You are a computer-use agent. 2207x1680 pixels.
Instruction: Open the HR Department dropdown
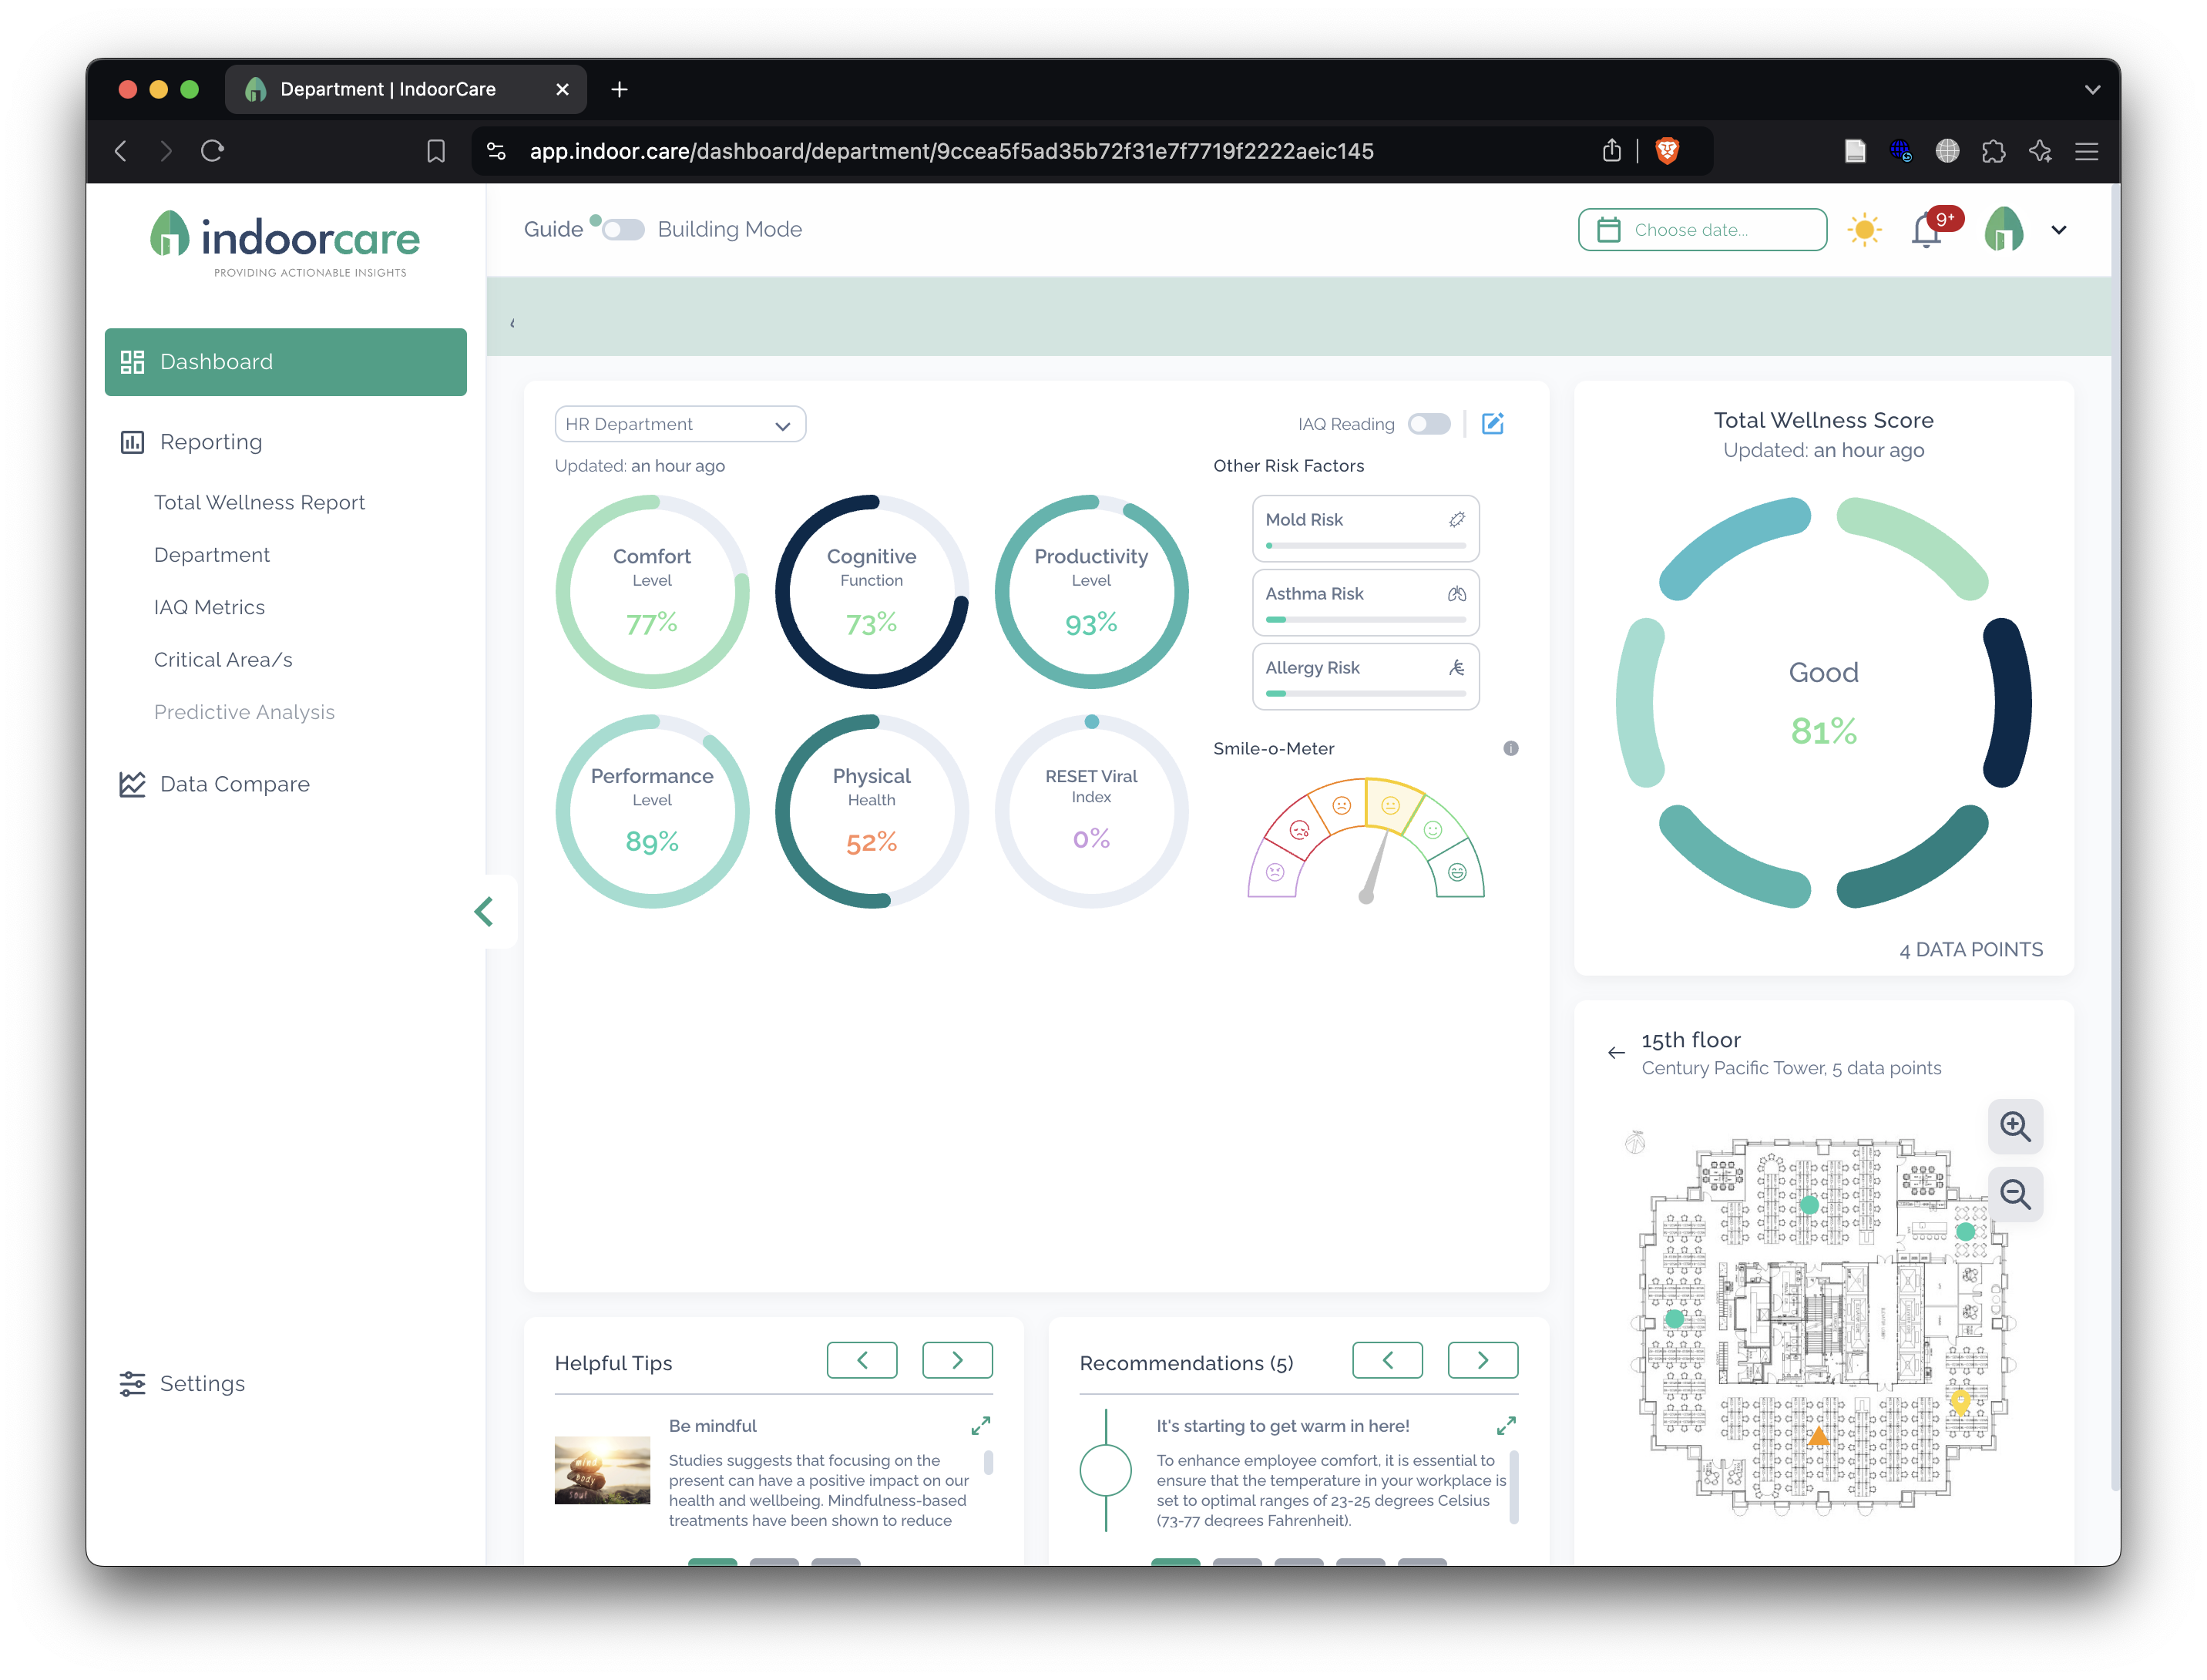(679, 424)
